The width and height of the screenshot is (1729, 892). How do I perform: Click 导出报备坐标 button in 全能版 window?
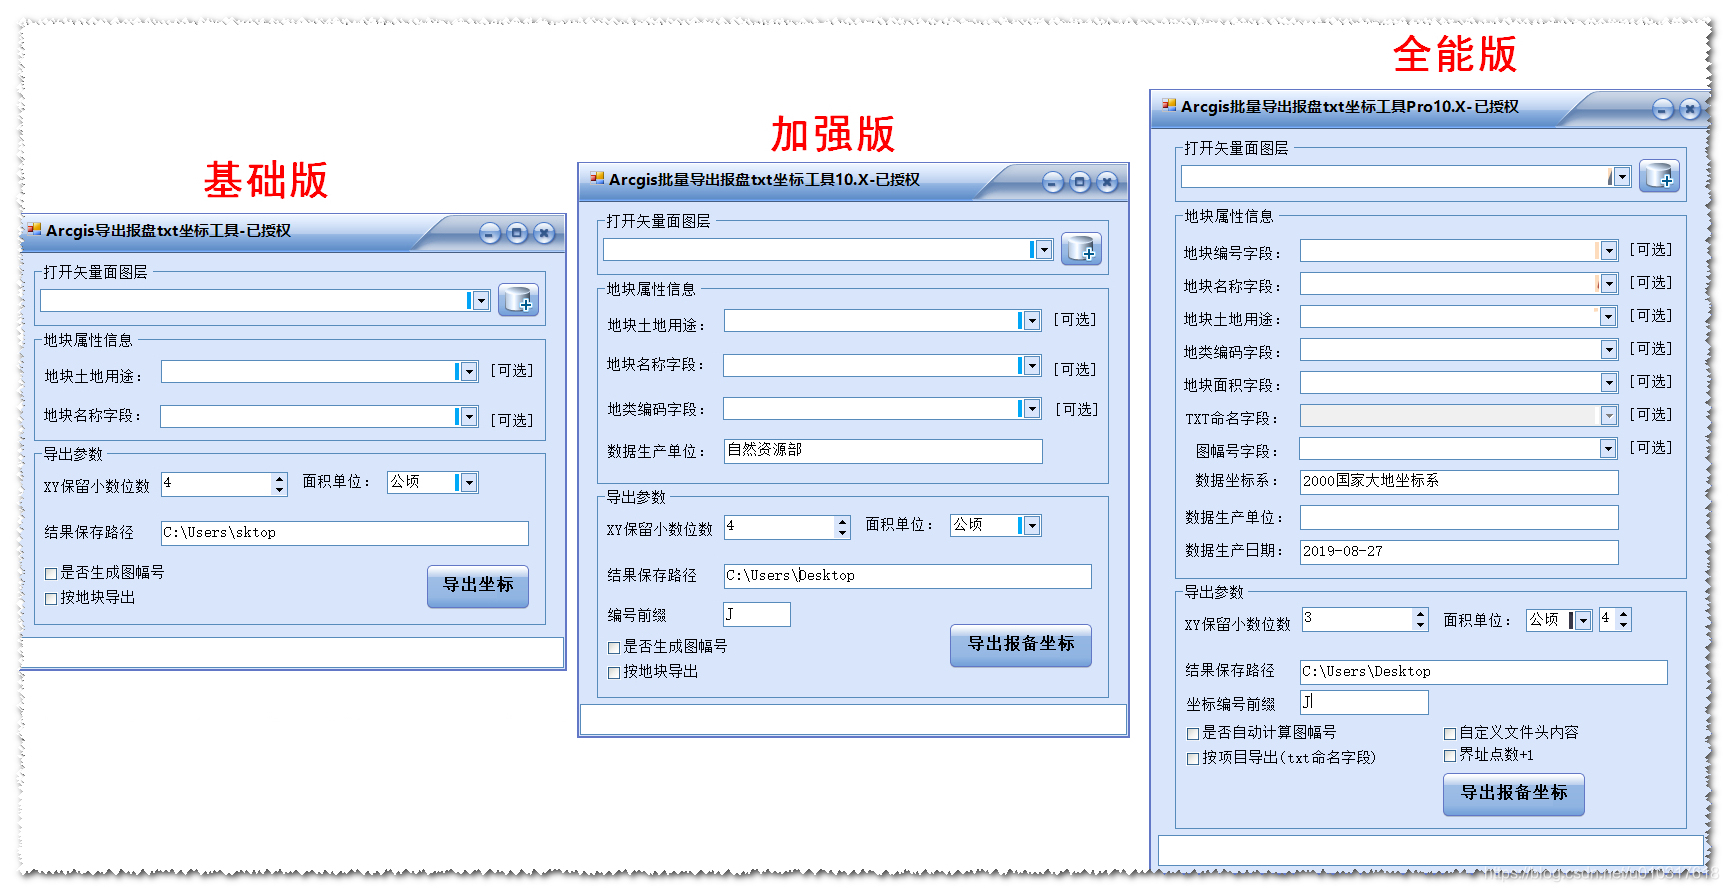(1514, 794)
